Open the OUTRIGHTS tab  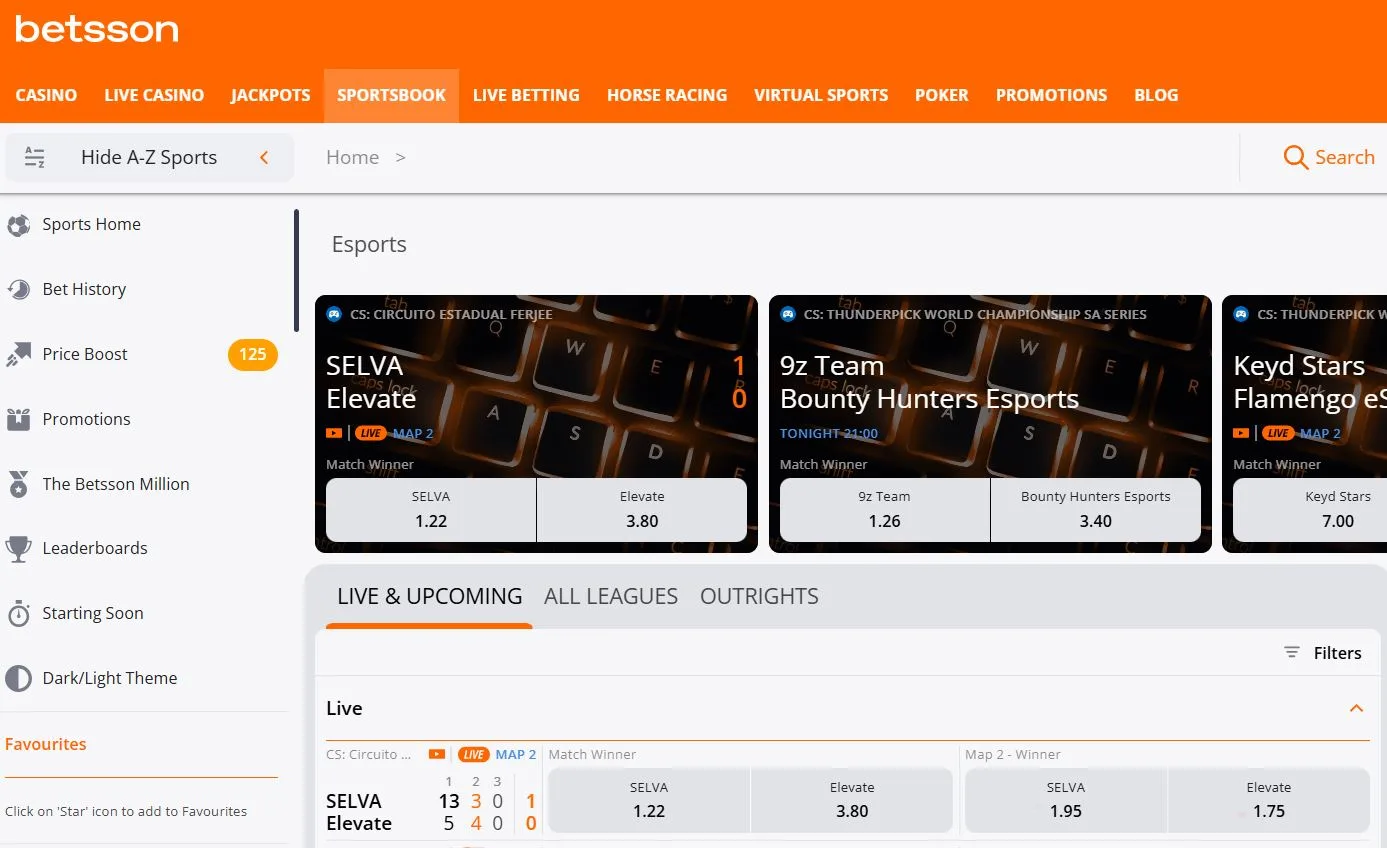click(759, 597)
